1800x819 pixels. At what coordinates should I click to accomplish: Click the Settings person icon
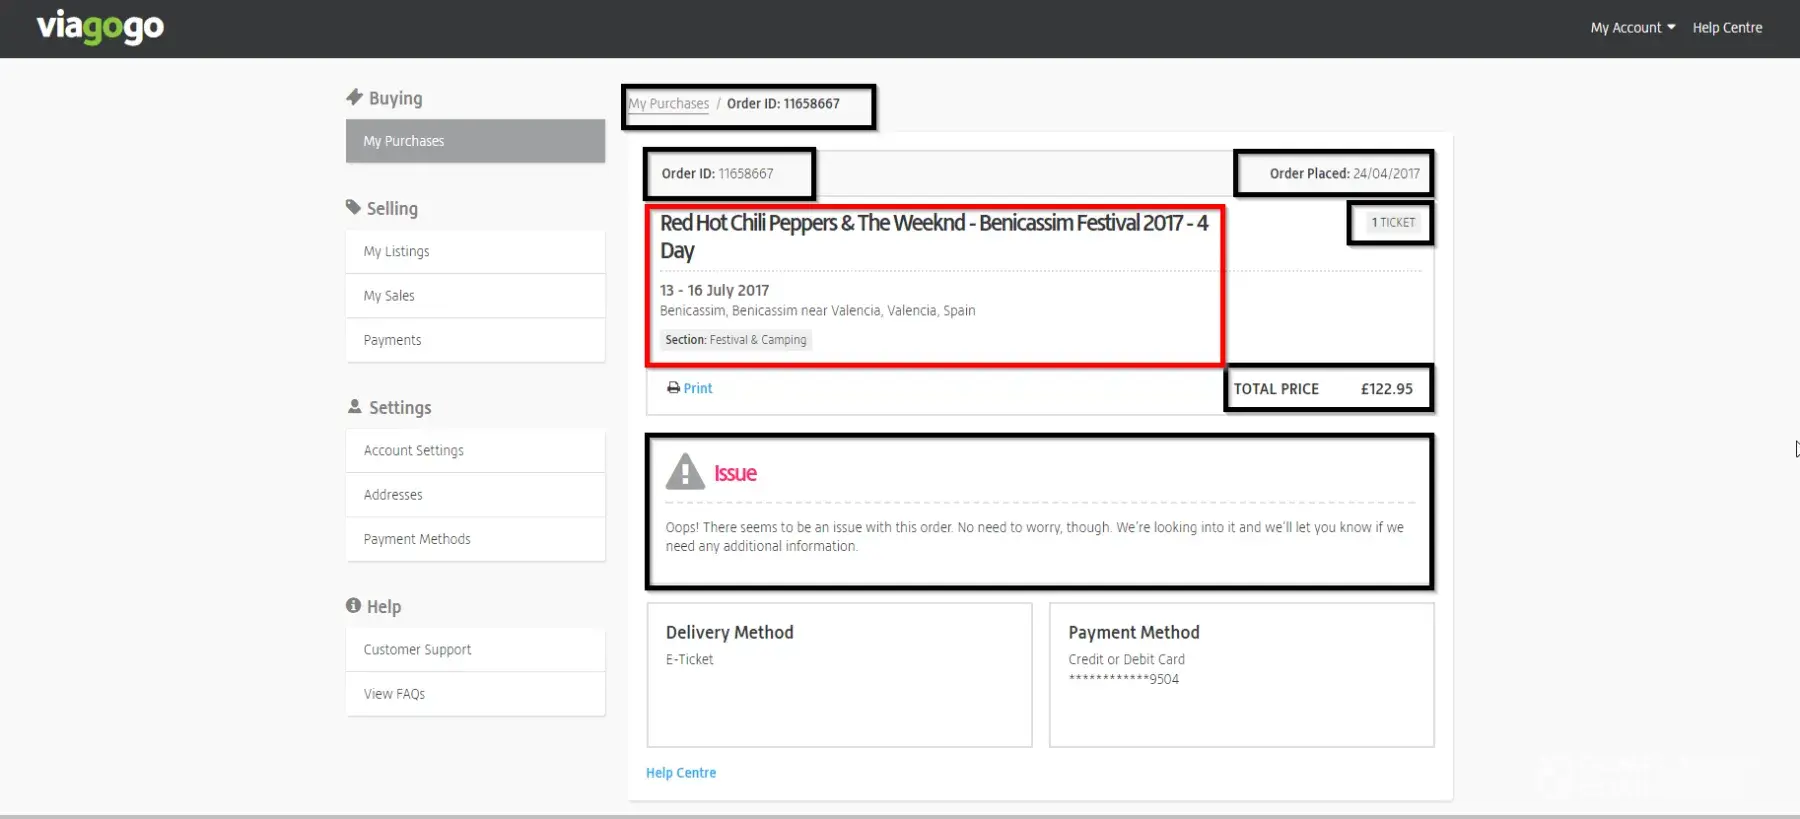[354, 406]
